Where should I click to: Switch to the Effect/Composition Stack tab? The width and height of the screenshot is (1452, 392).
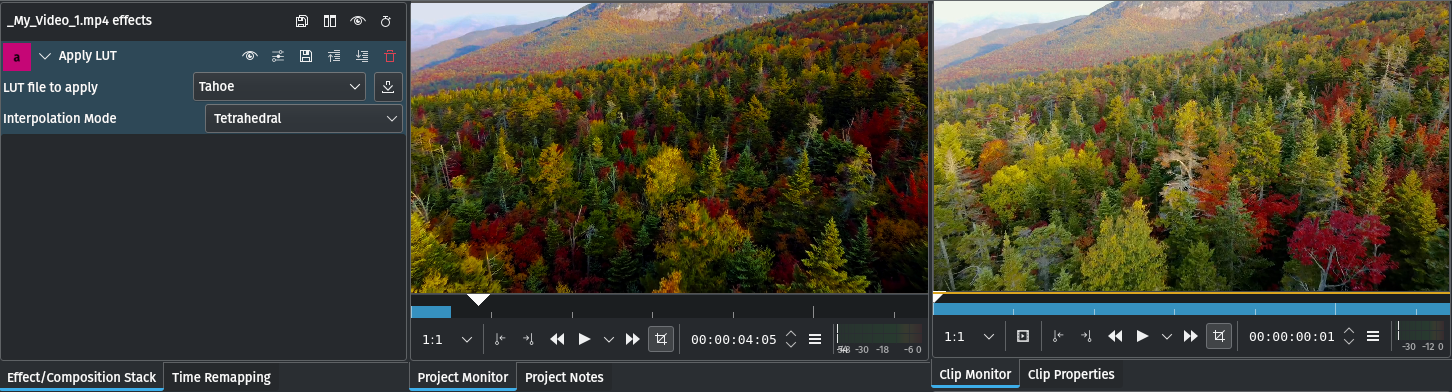tap(82, 377)
